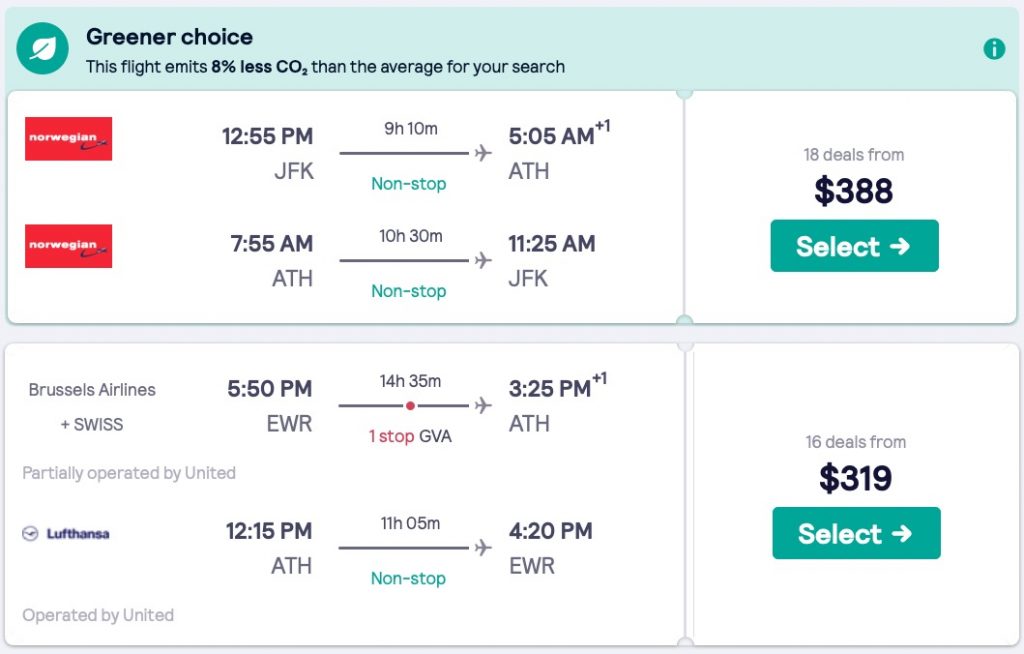Click airplane icon on 14h 35m flight
1024x654 pixels.
click(484, 405)
